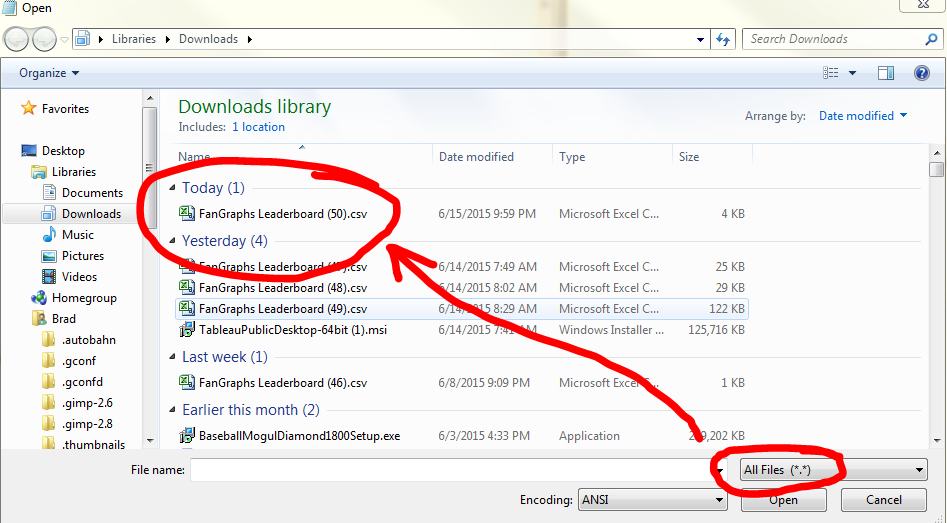947x523 pixels.
Task: Click the Back navigation arrow
Action: pos(16,39)
